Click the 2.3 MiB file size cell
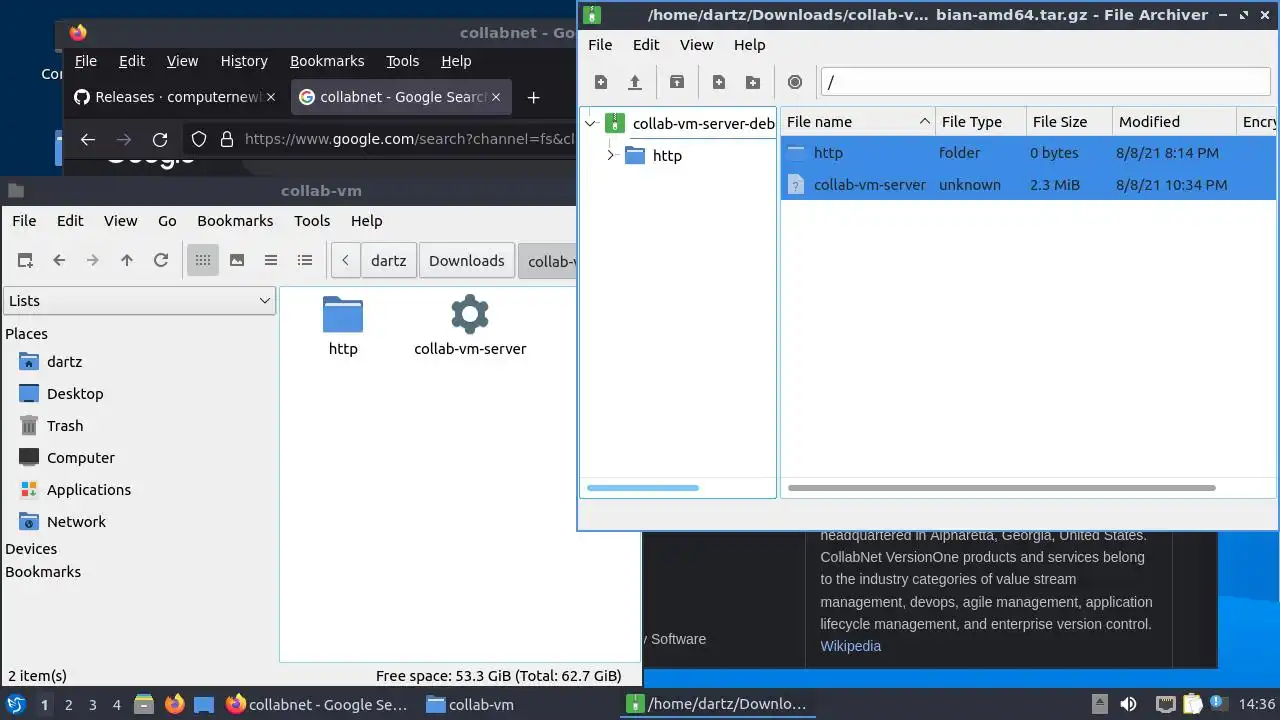Viewport: 1280px width, 720px height. [x=1055, y=184]
